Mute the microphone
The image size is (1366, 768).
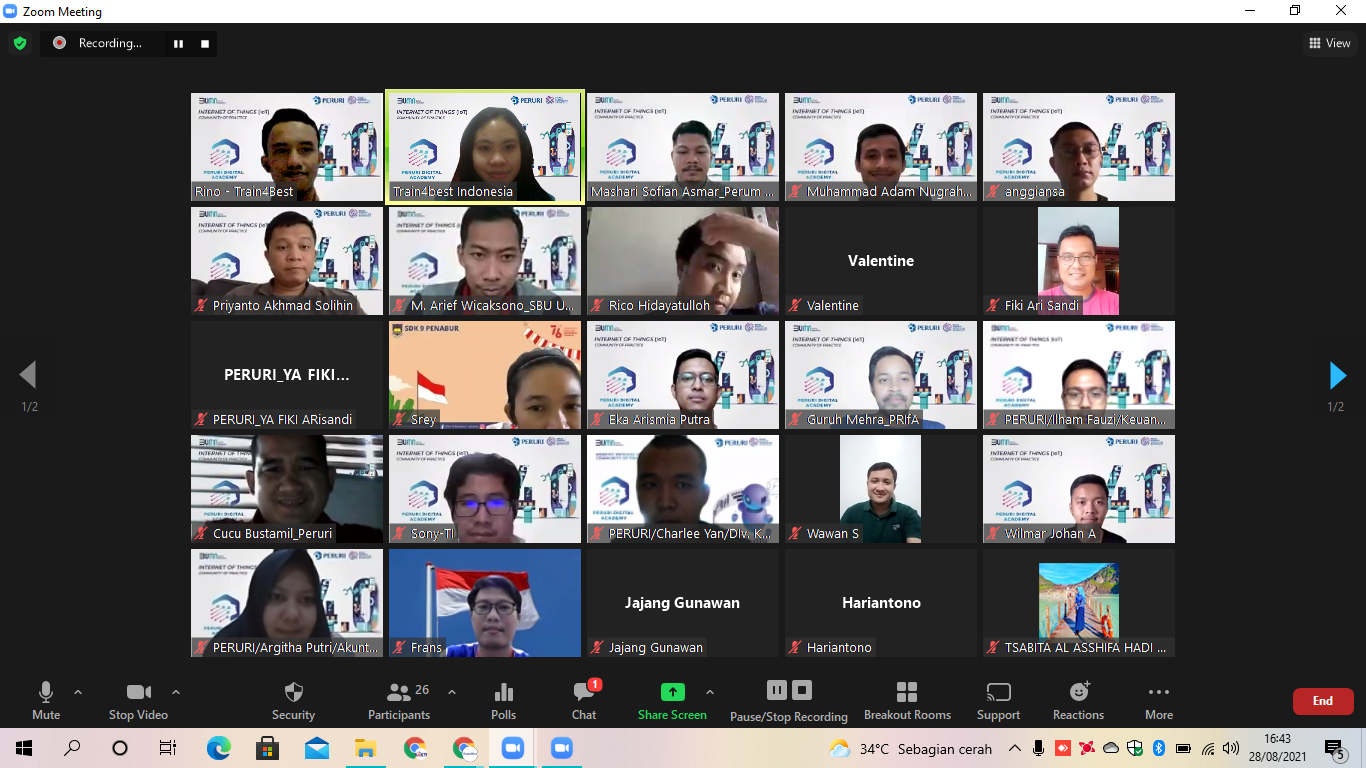(x=46, y=700)
